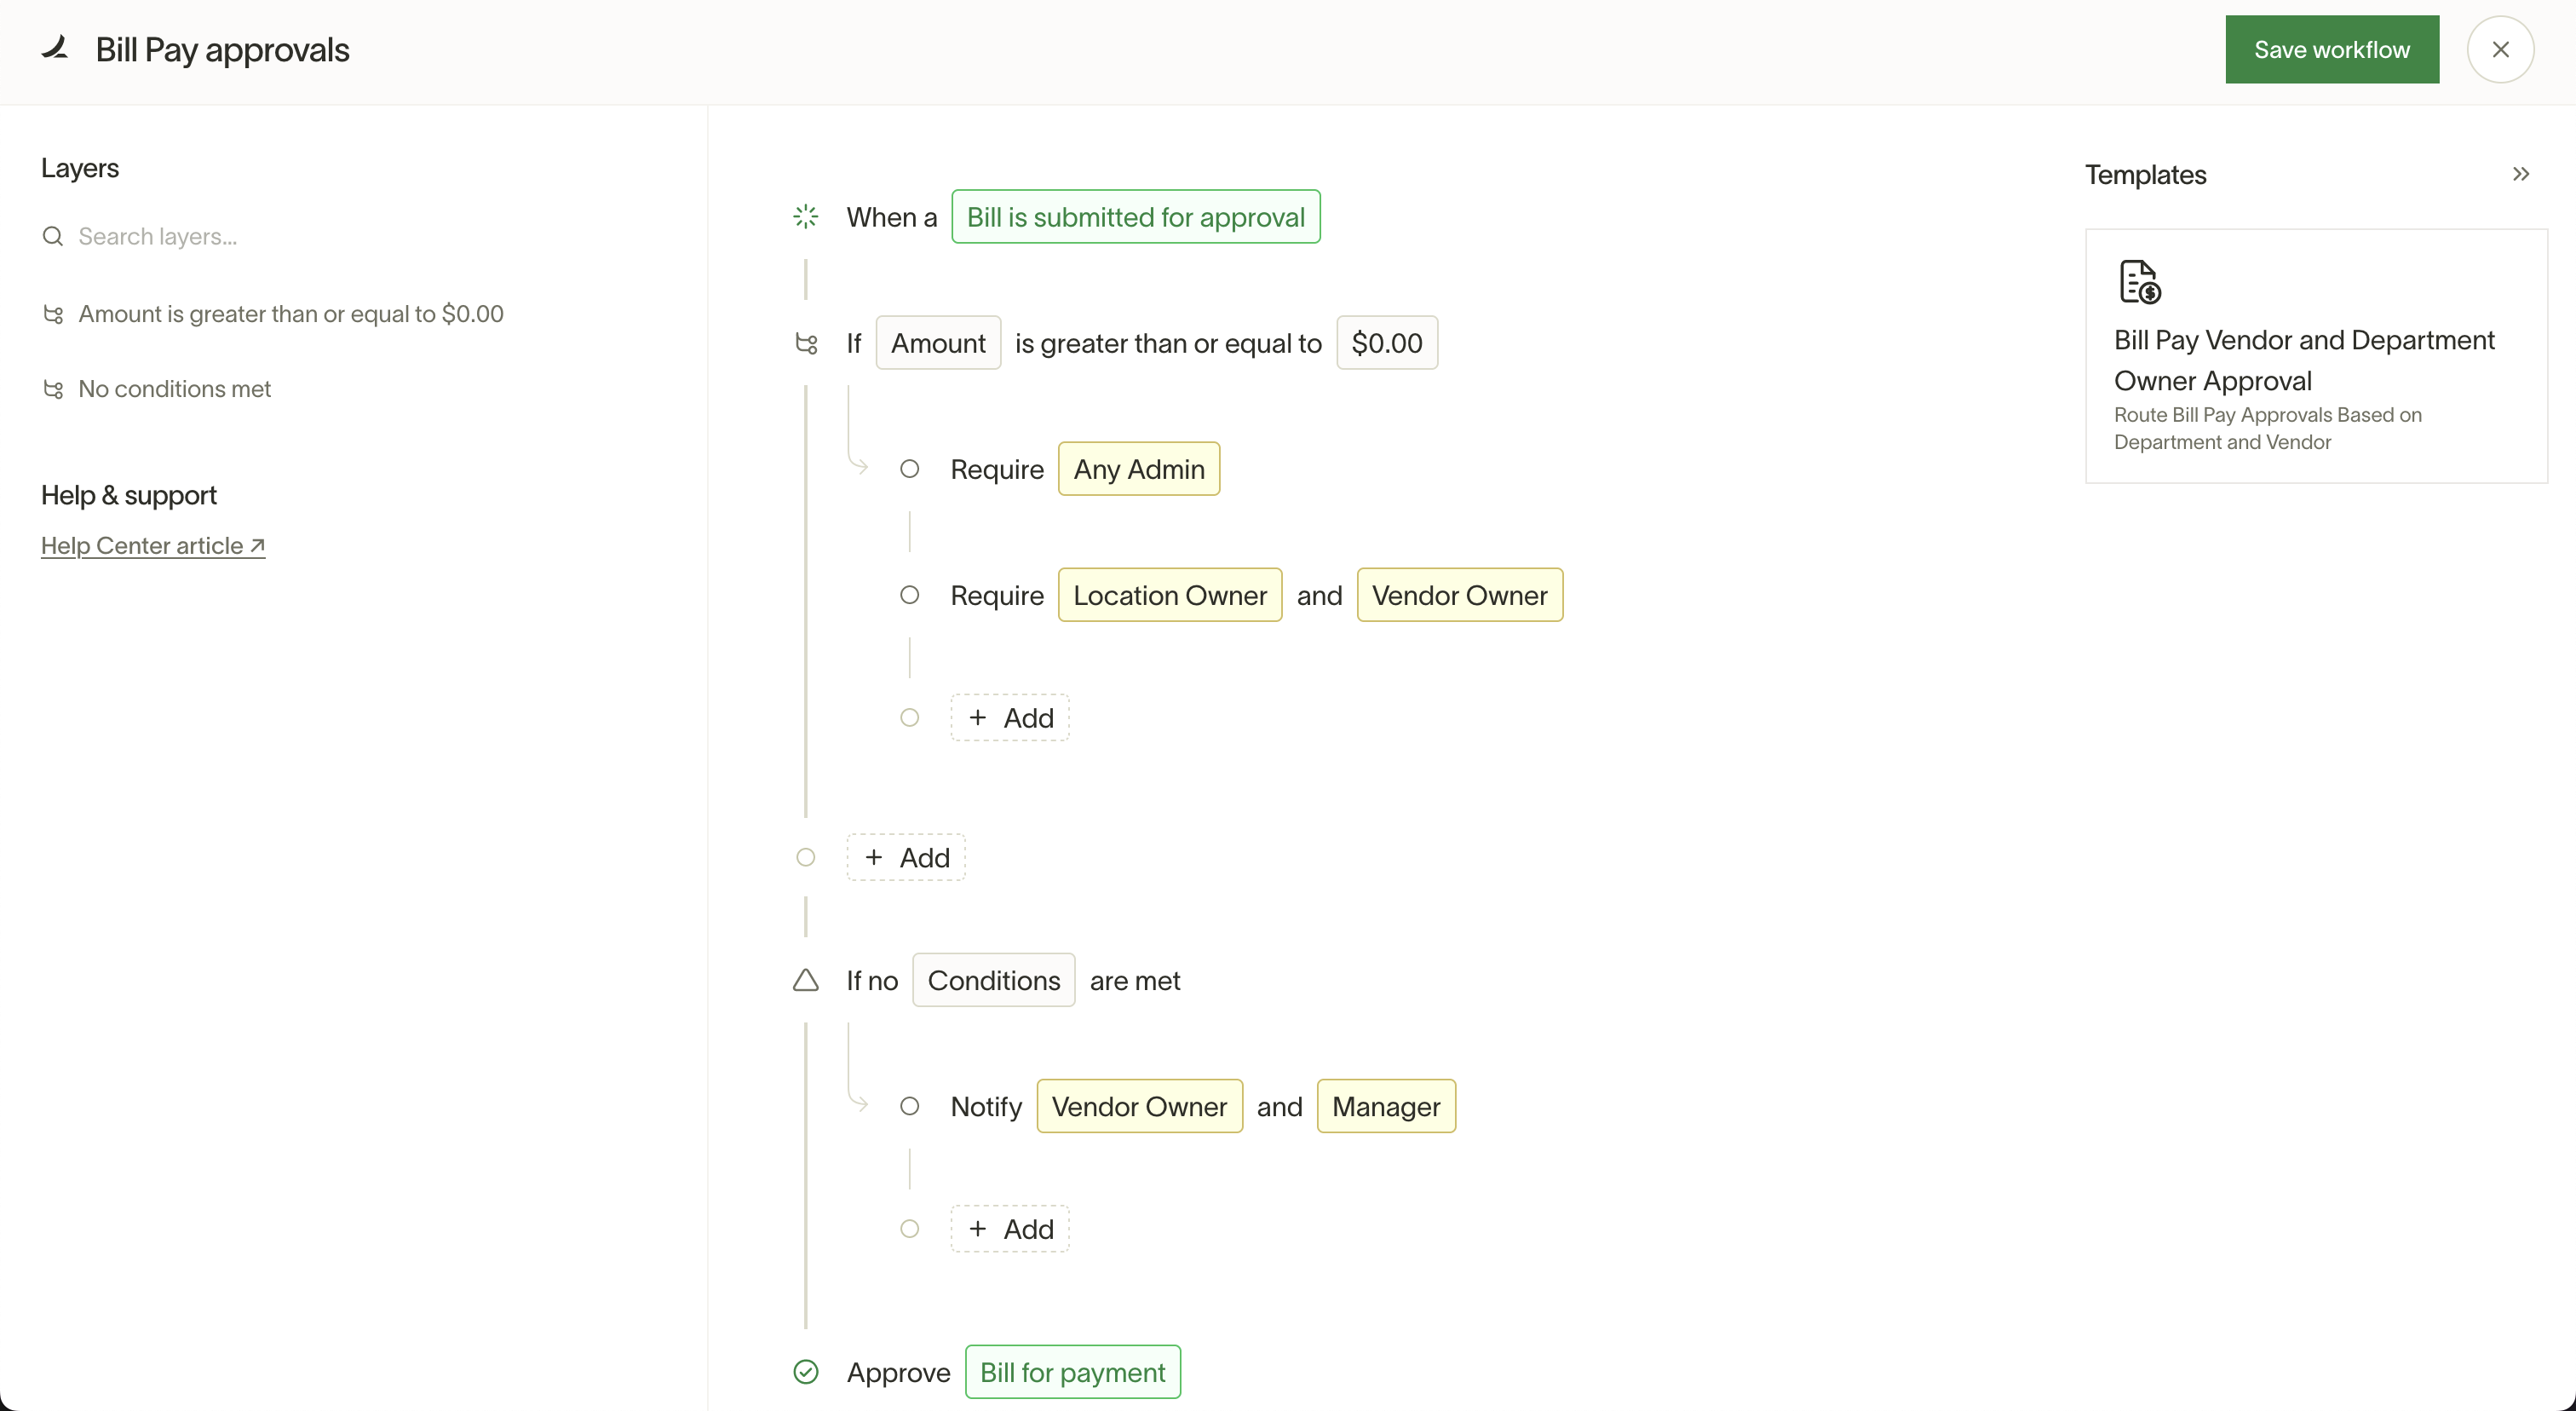
Task: Click the trigger sparkle icon beside 'When a'
Action: pyautogui.click(x=805, y=216)
